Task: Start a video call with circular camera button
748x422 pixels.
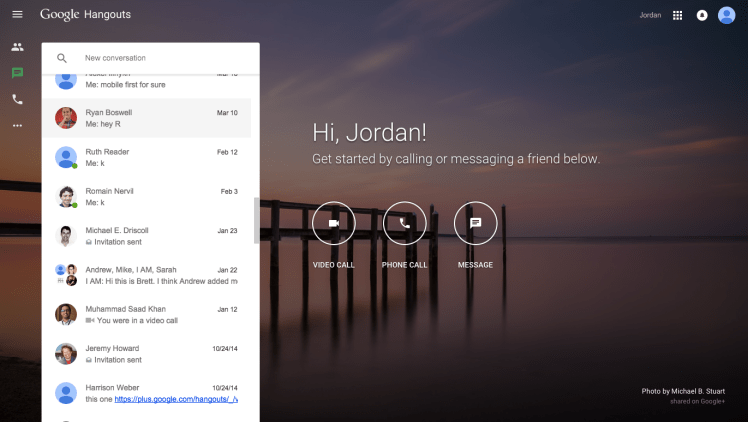Action: click(x=333, y=223)
